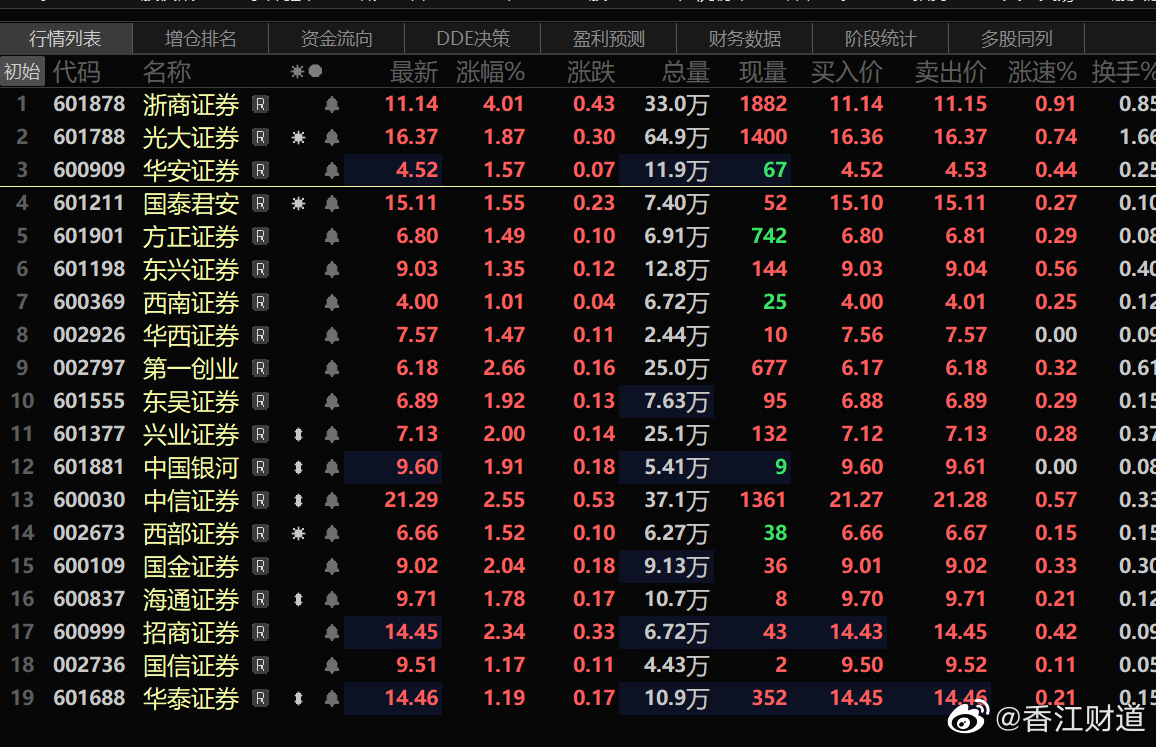
Task: Select stock code 002926
Action: pyautogui.click(x=89, y=335)
